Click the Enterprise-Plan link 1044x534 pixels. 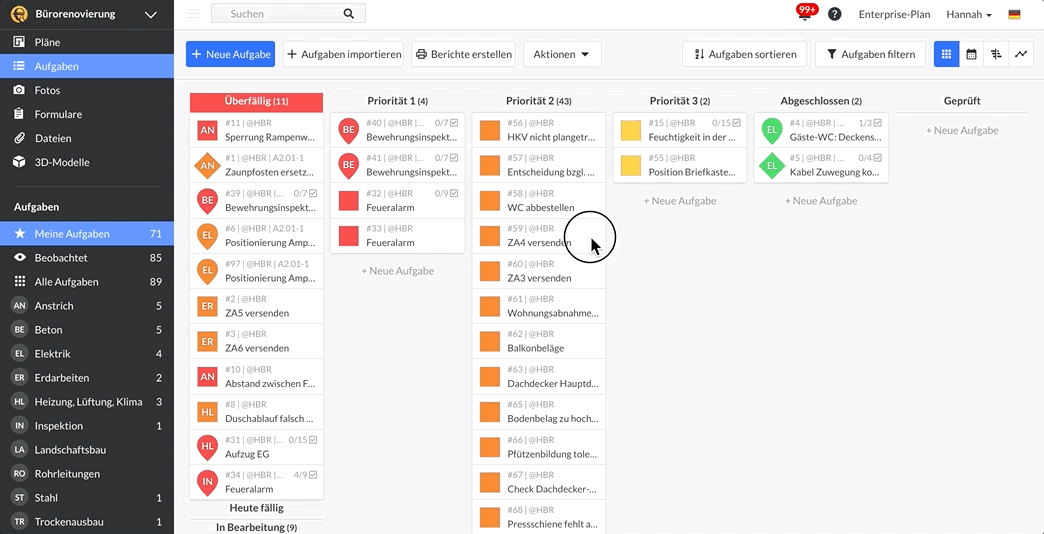coord(894,14)
